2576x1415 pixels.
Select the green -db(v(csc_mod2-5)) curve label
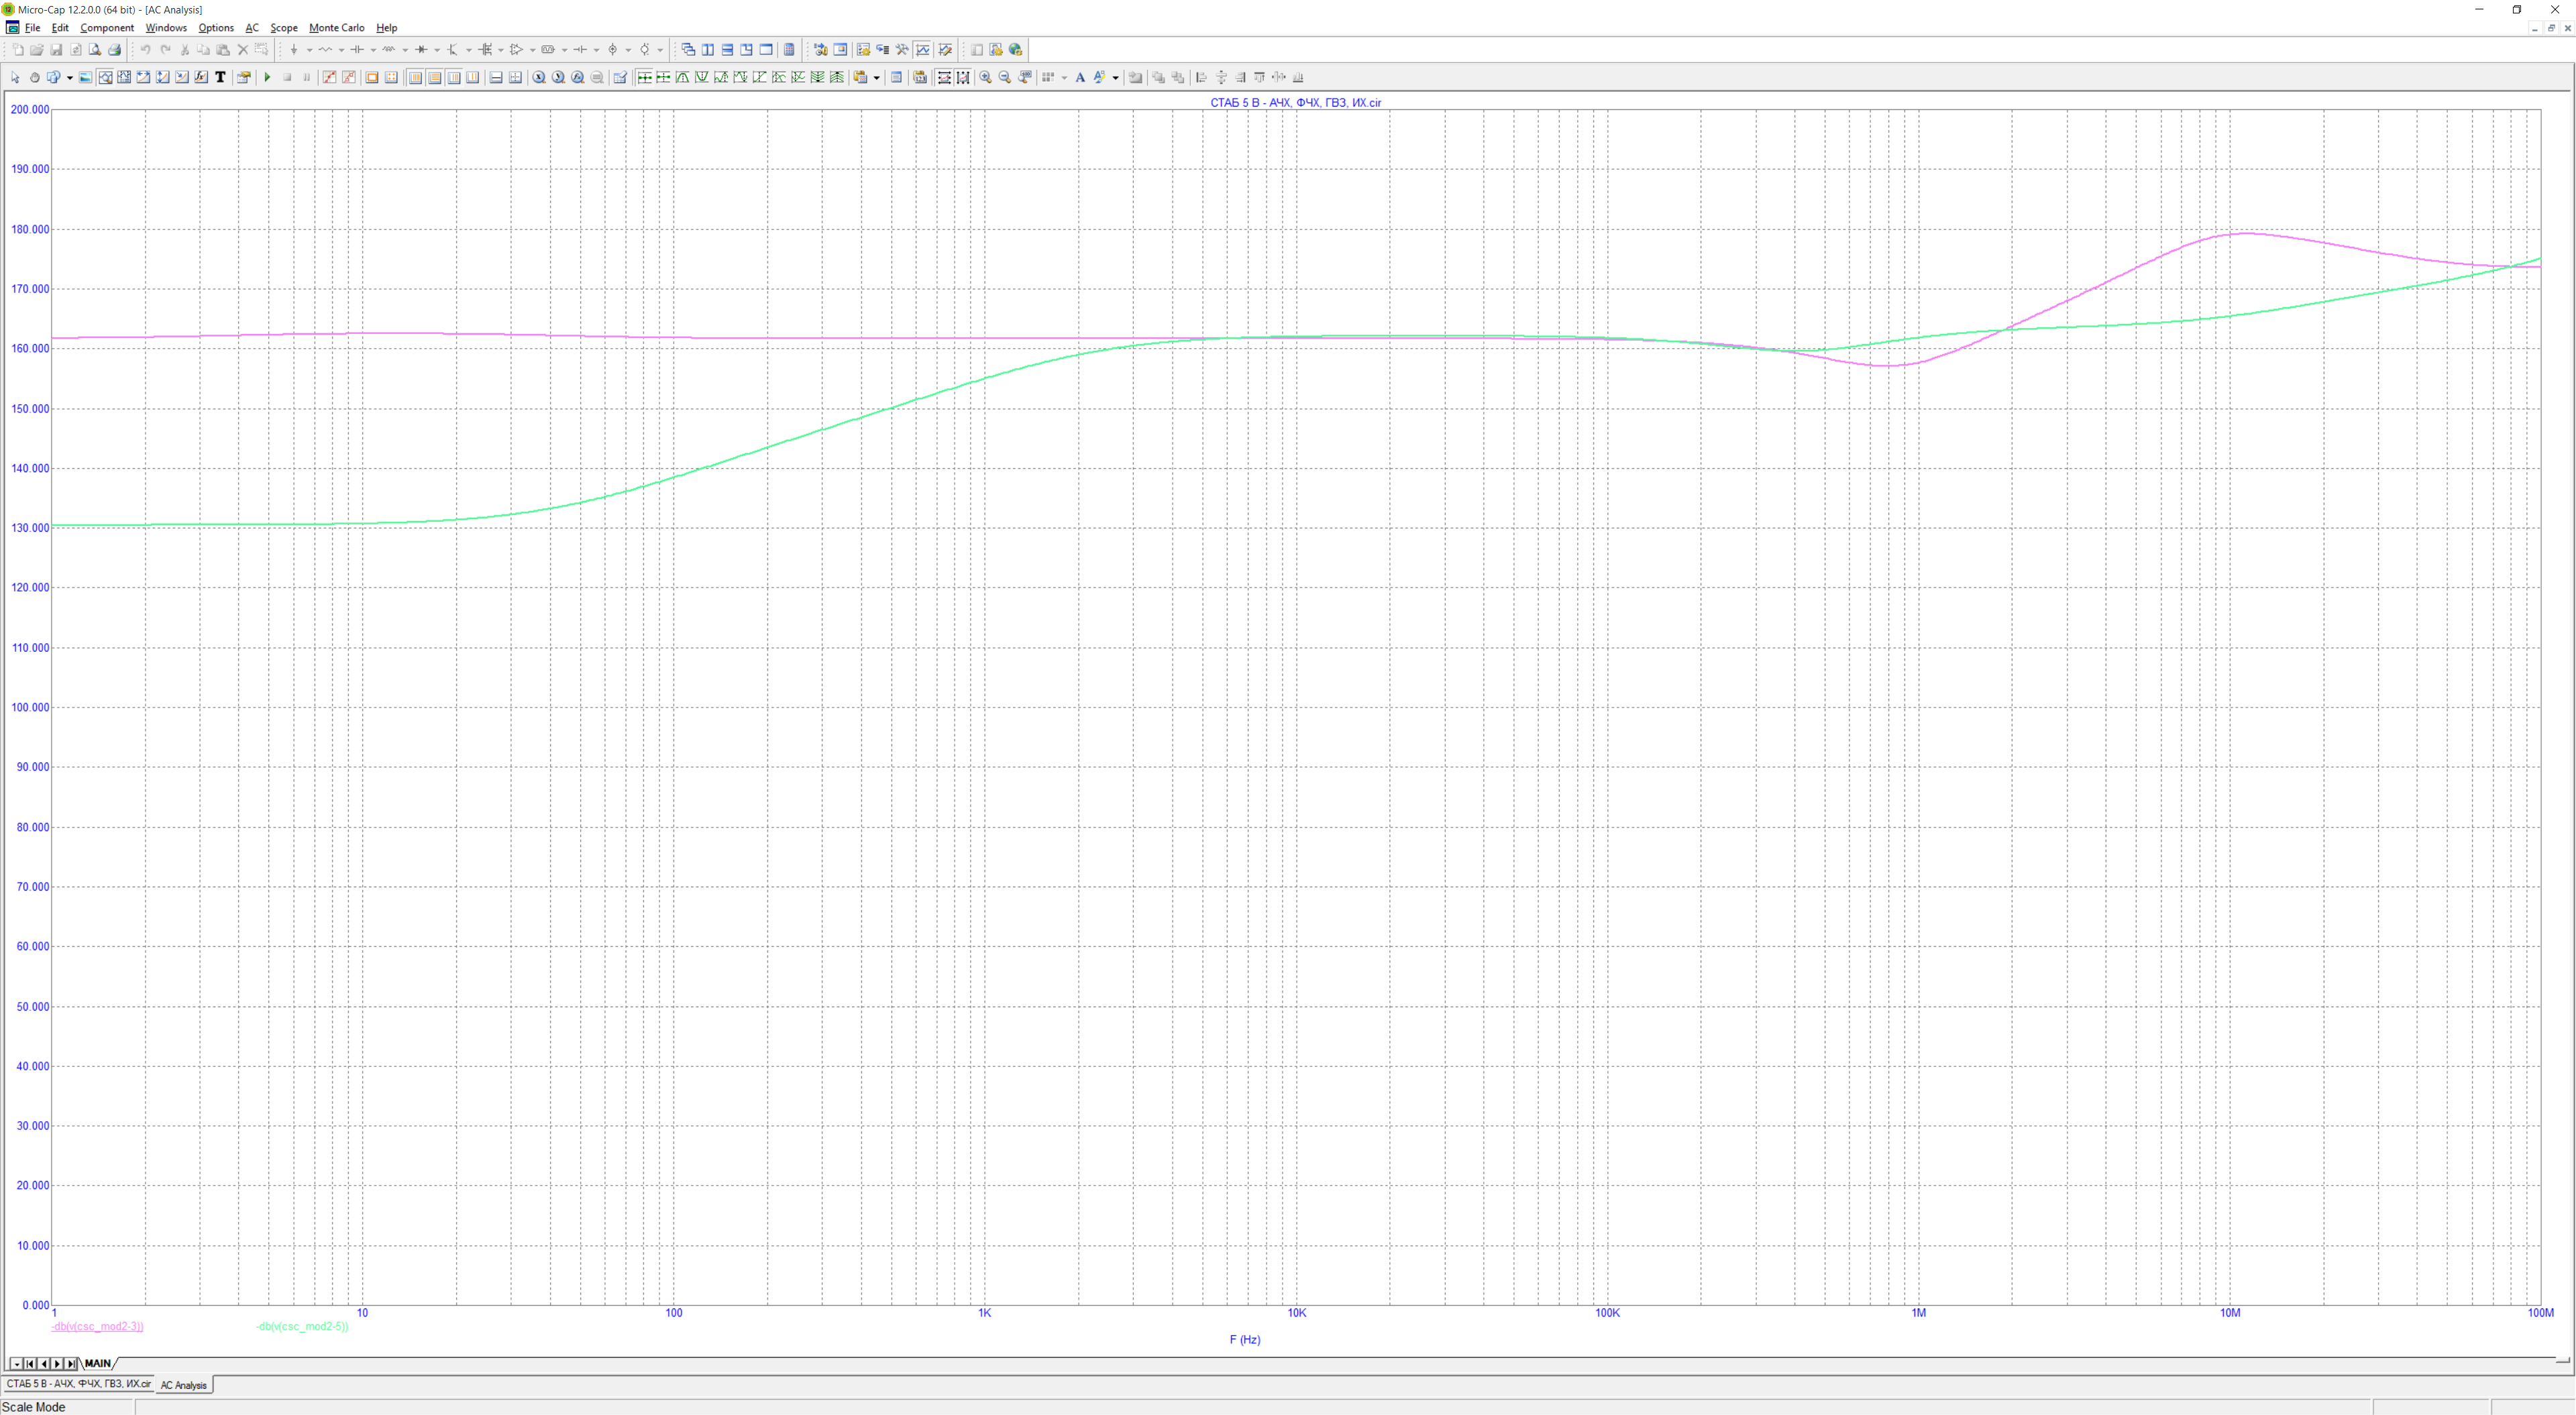click(302, 1326)
